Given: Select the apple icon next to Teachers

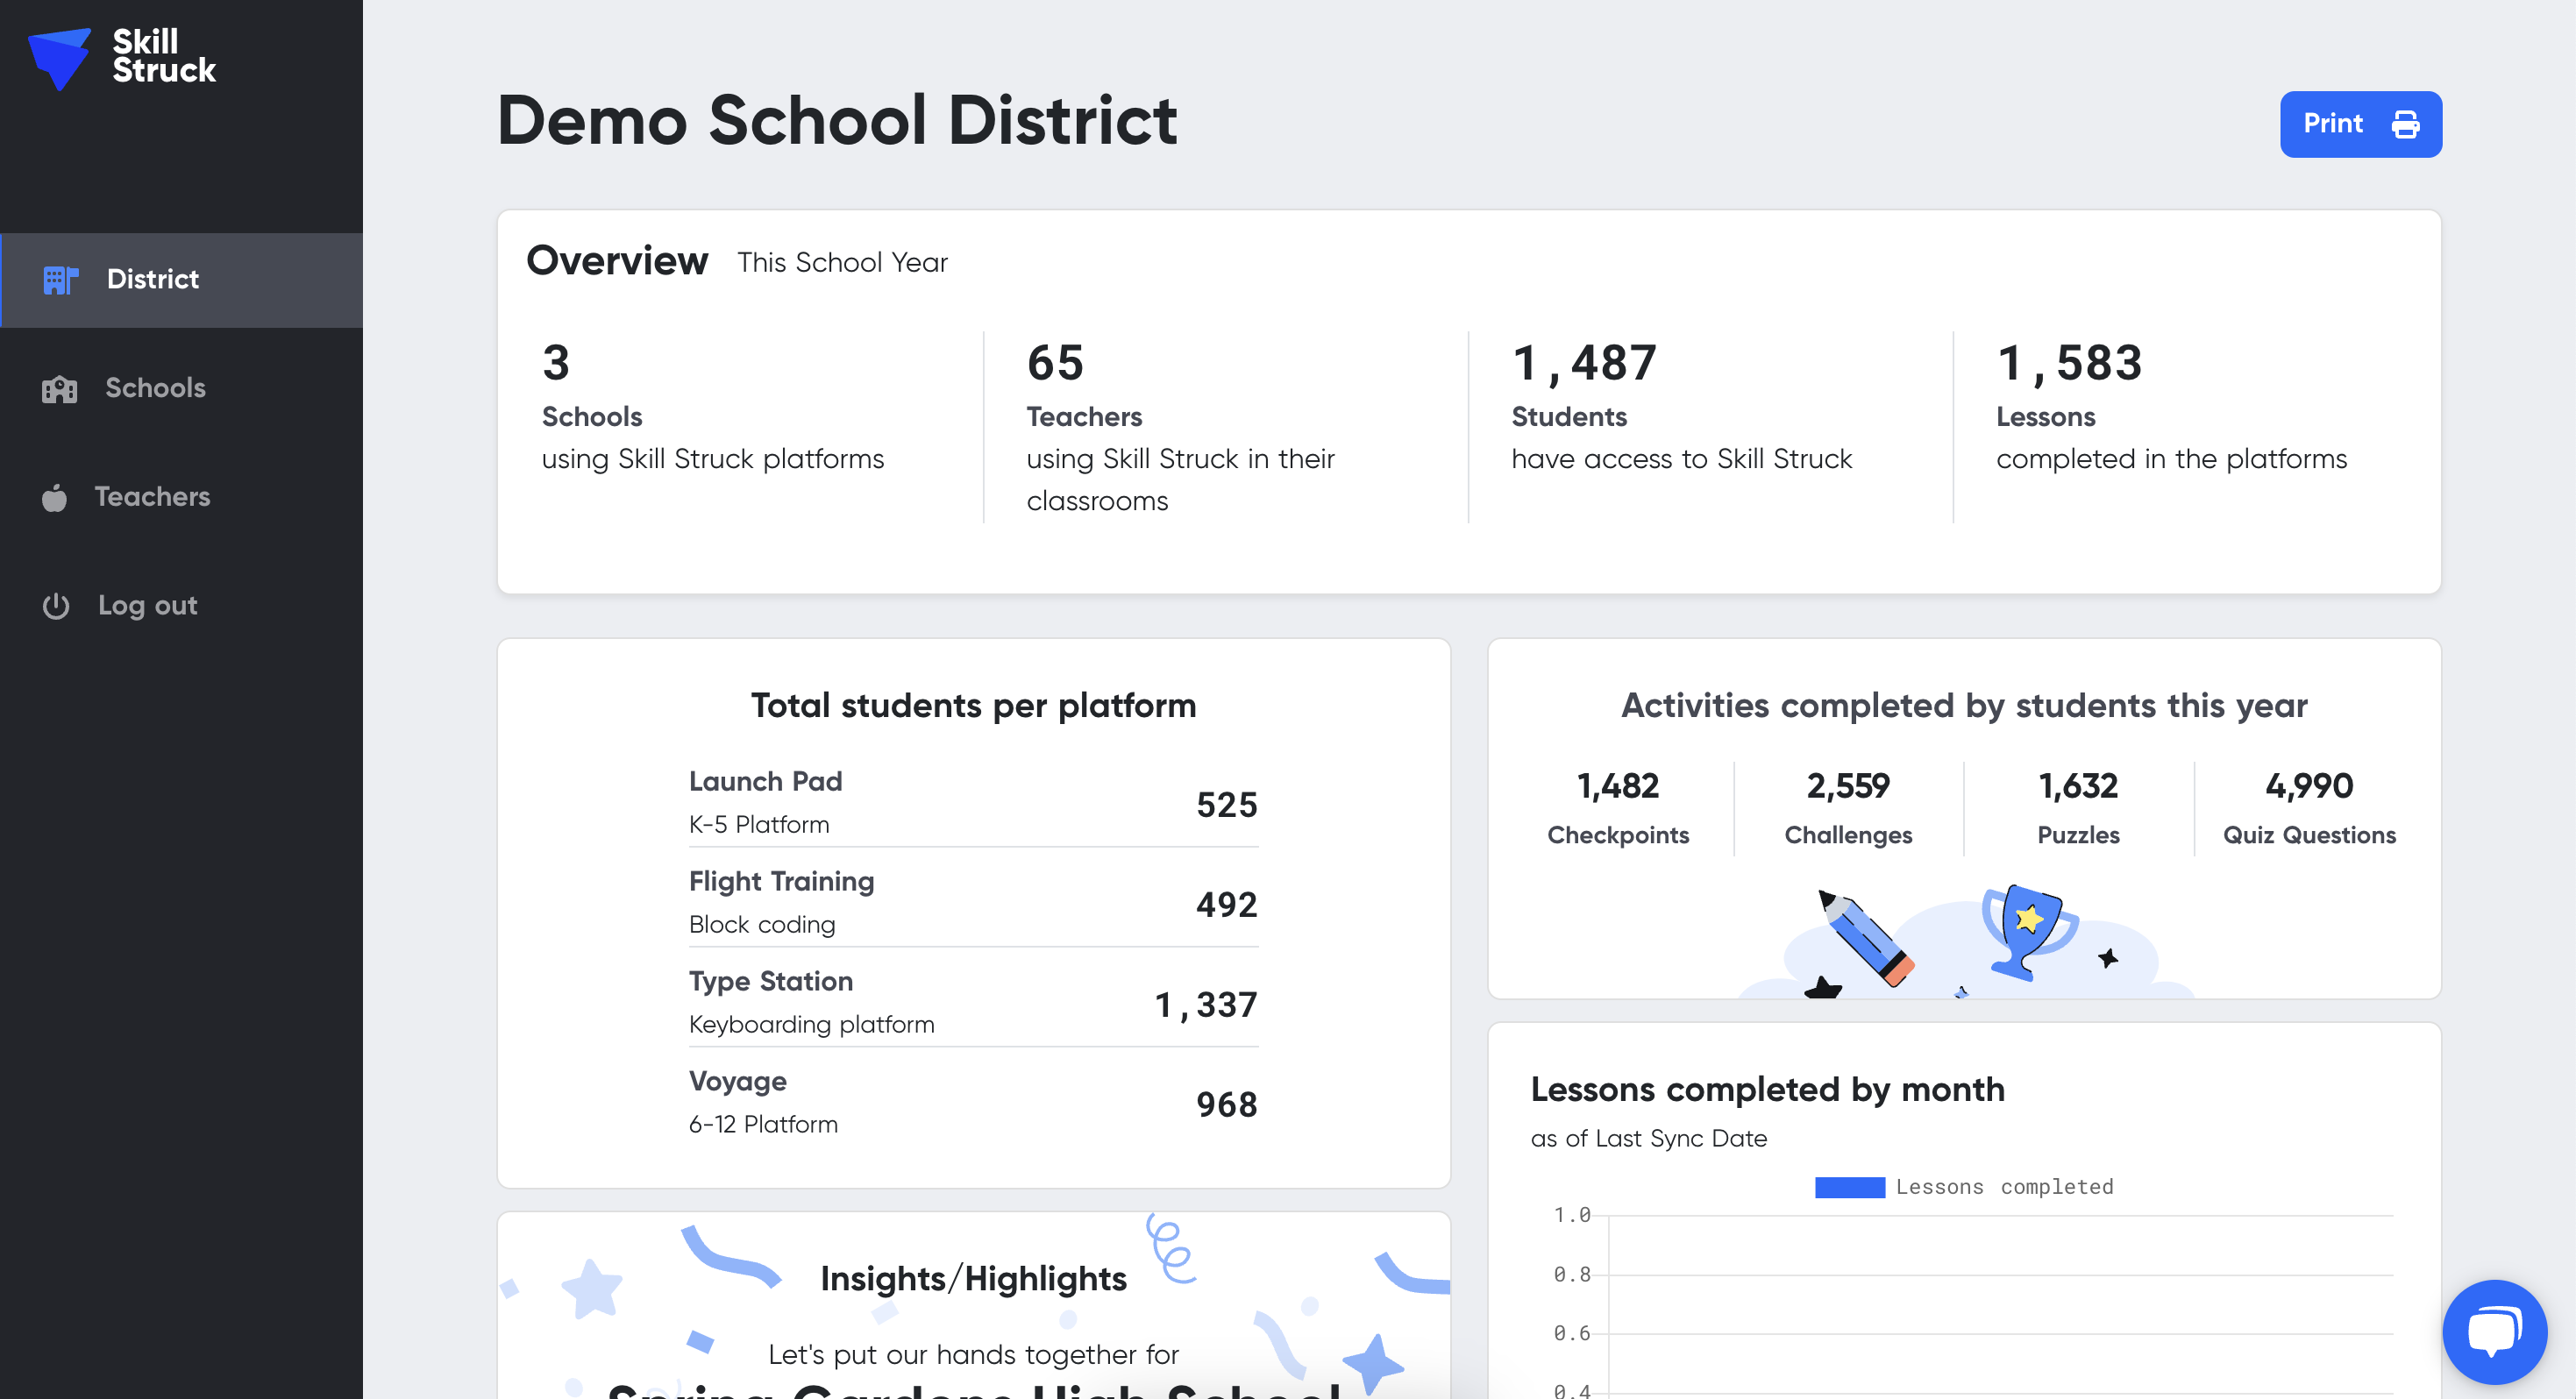Looking at the screenshot, I should pos(55,497).
